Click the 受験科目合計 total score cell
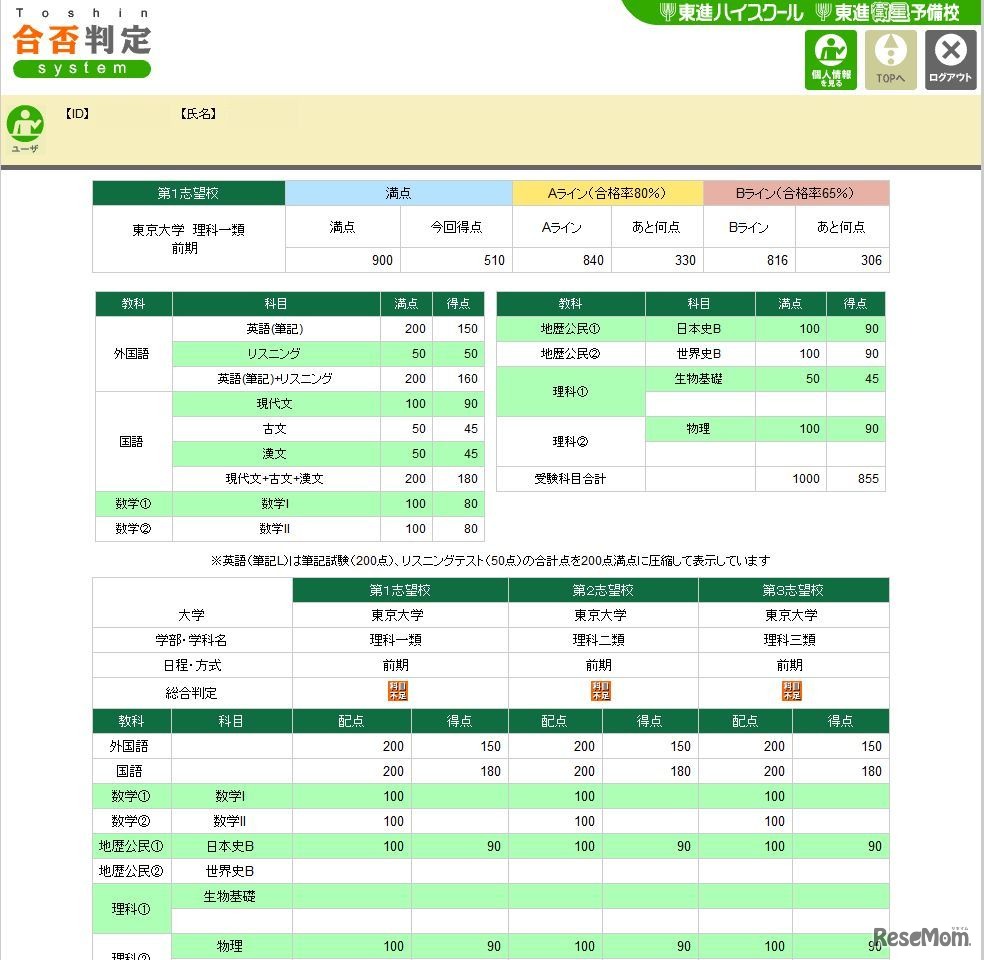 tap(569, 478)
